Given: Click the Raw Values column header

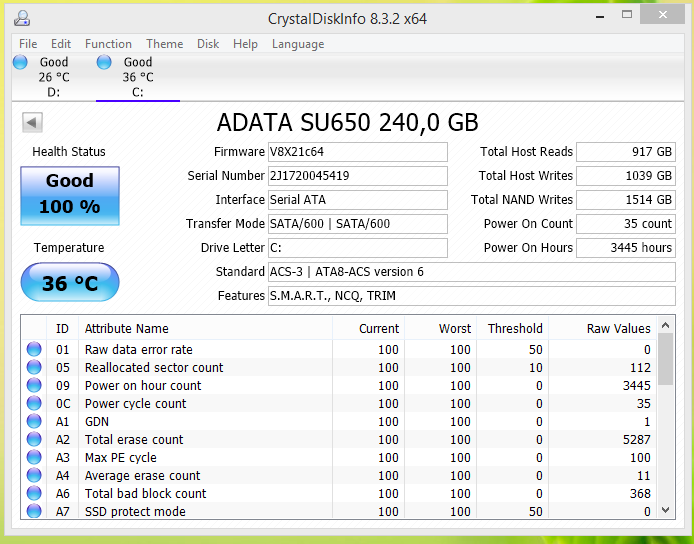Looking at the screenshot, I should pos(602,328).
